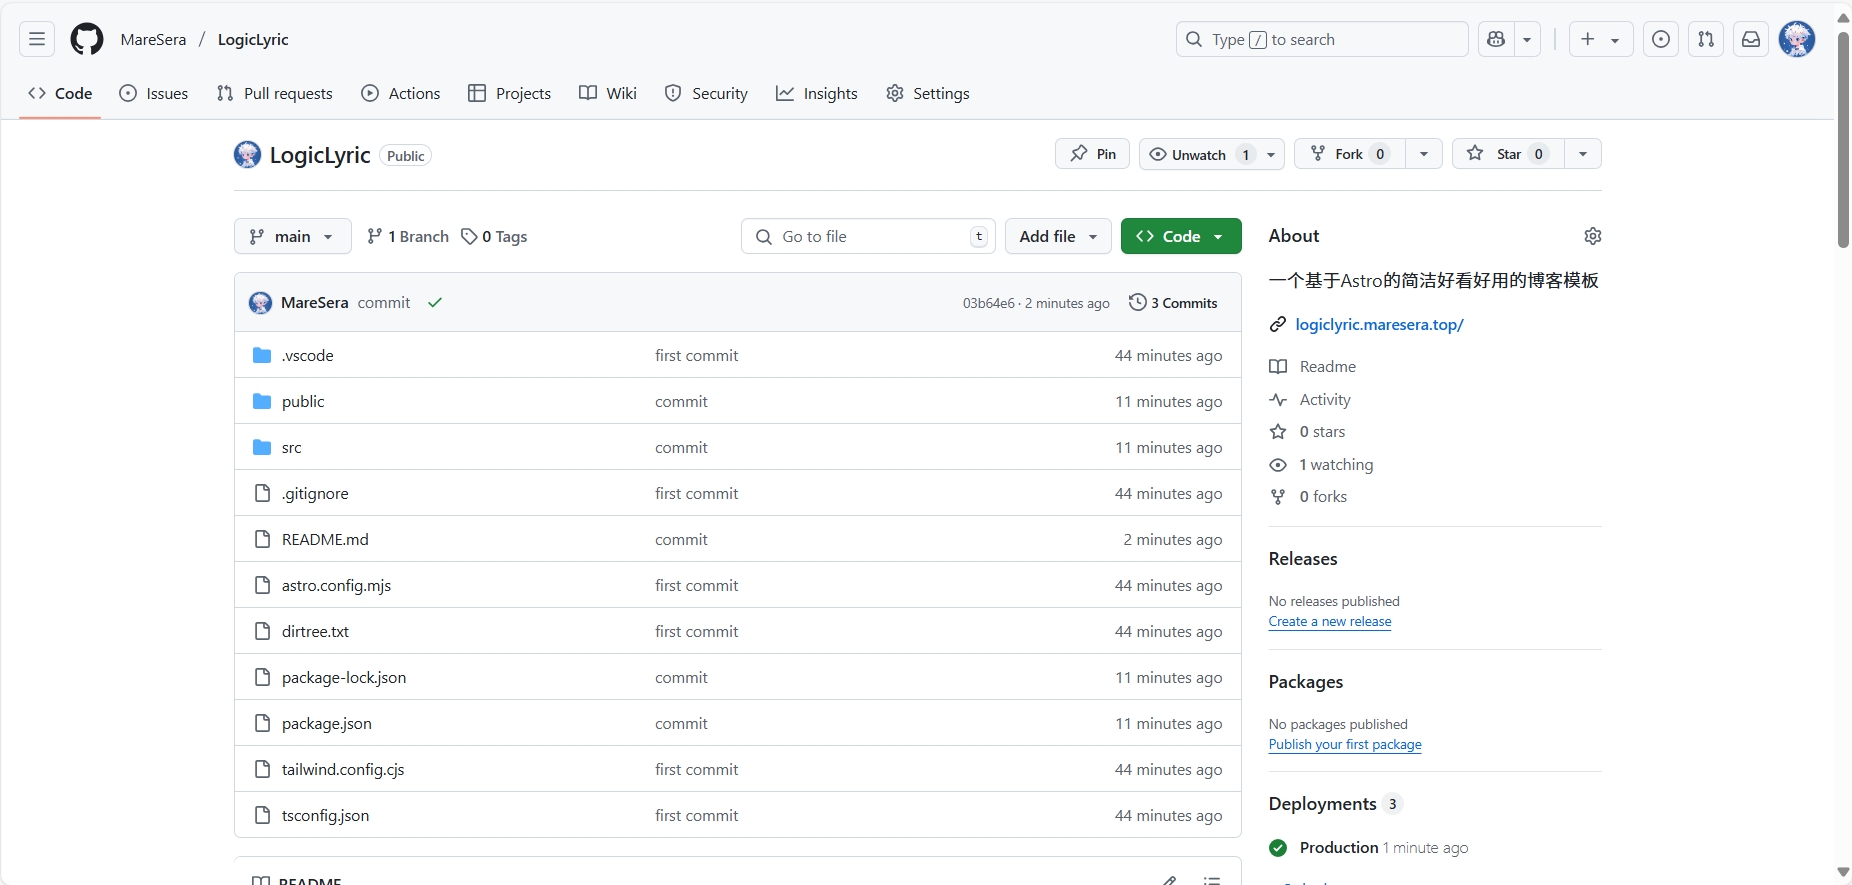View 3 Commits history

tap(1173, 303)
